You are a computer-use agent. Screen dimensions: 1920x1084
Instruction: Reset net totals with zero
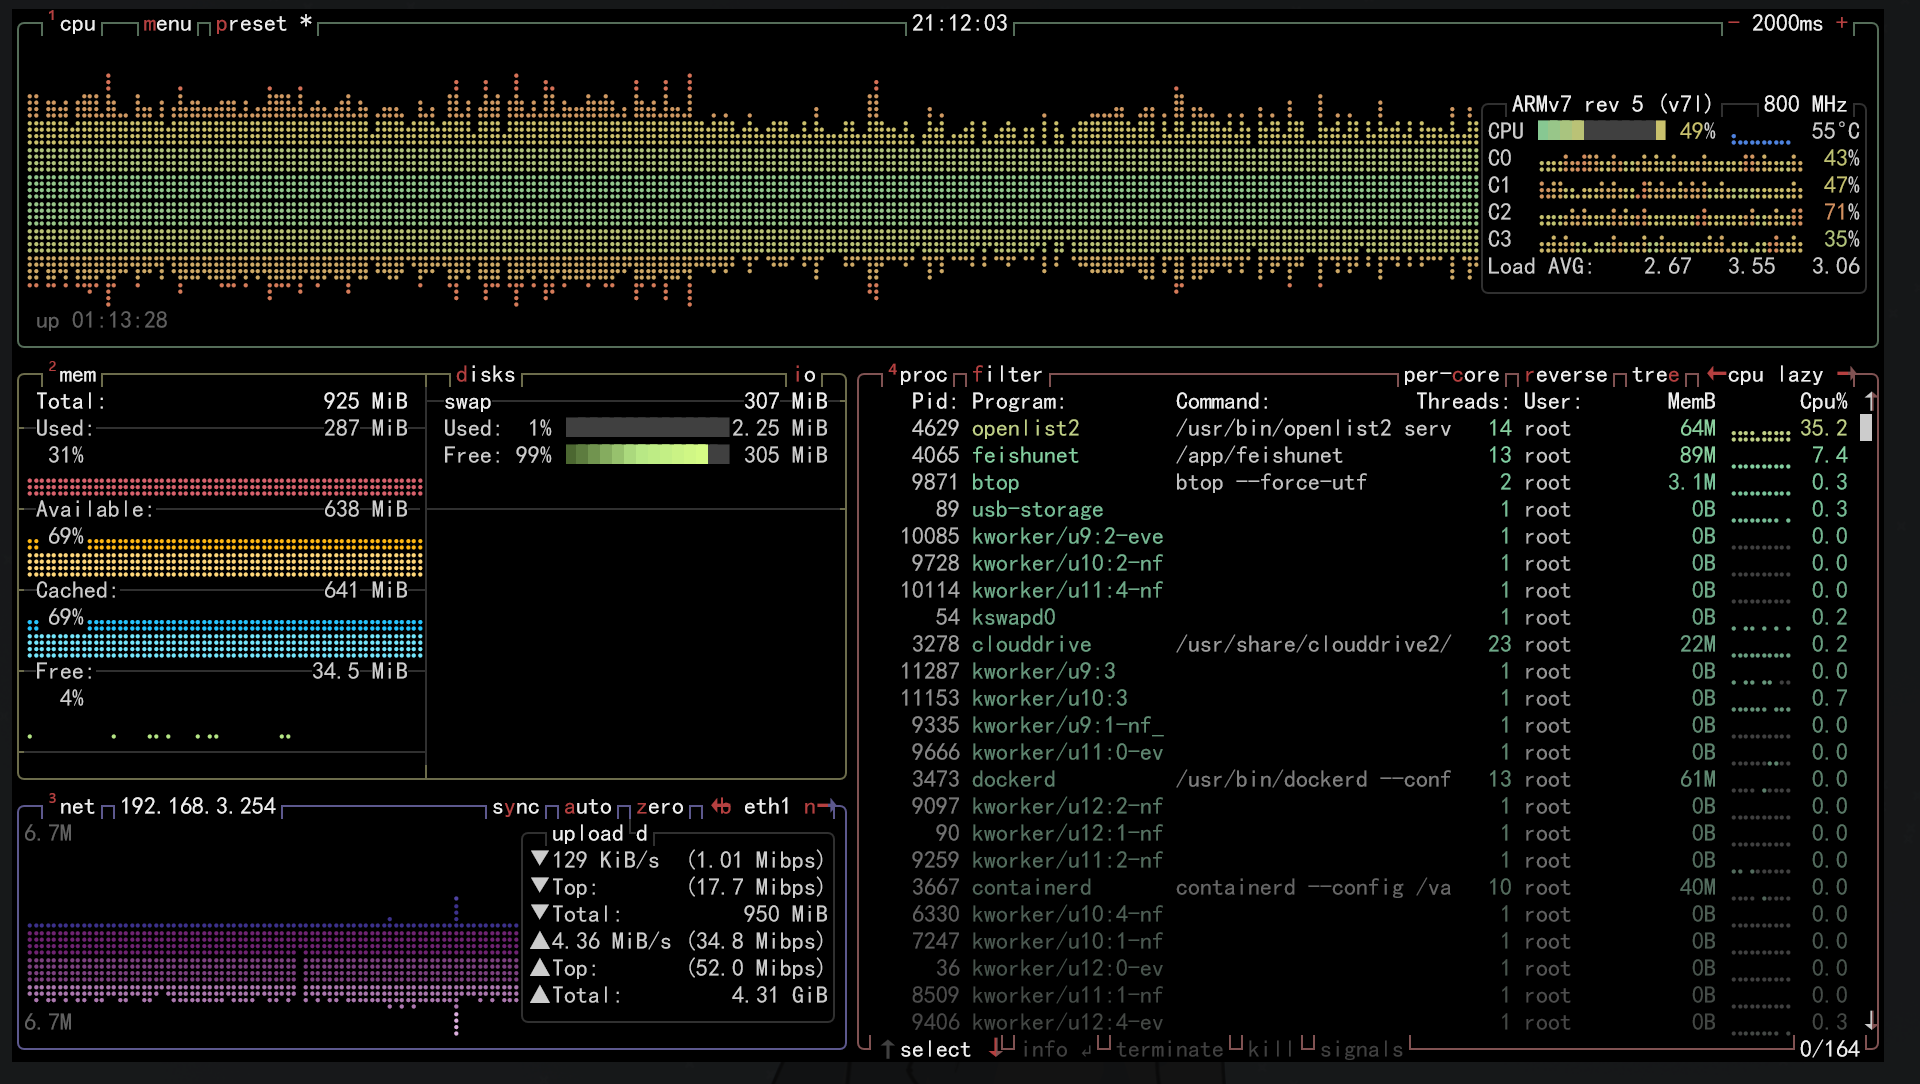pos(659,807)
